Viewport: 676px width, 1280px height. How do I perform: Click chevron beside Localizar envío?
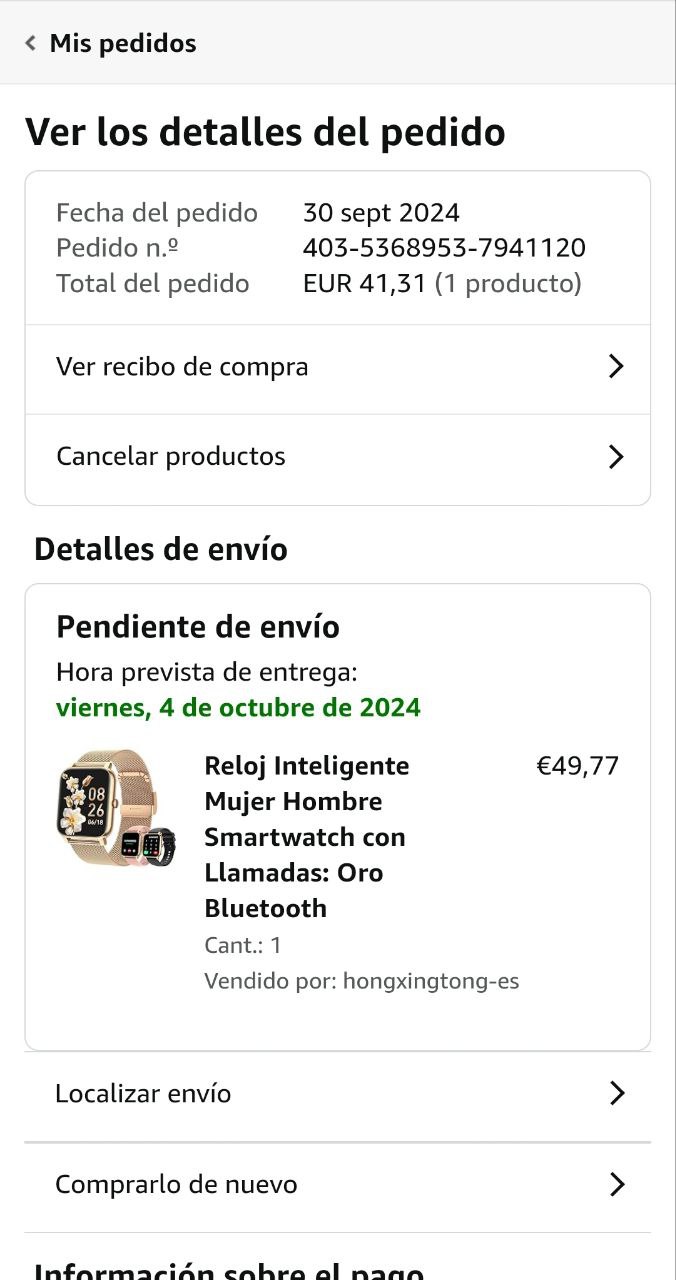click(x=616, y=1094)
